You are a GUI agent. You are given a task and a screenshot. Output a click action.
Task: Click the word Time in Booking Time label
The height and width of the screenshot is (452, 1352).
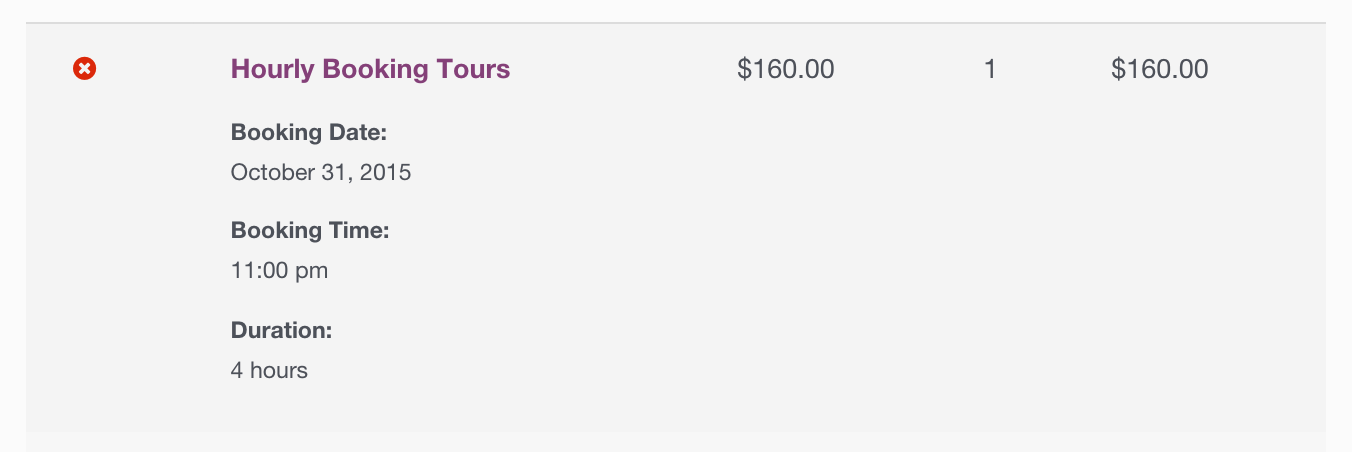(x=360, y=230)
